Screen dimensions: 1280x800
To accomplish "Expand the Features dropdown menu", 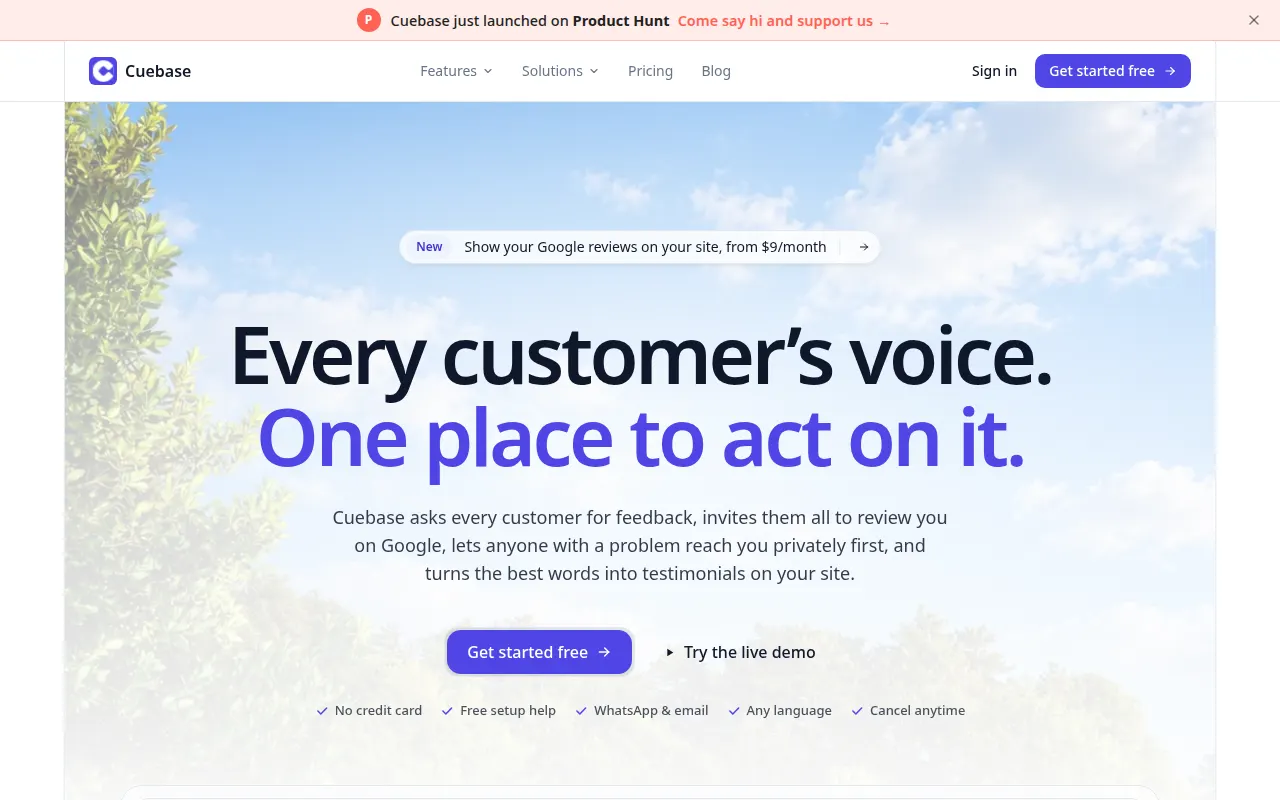I will 457,71.
